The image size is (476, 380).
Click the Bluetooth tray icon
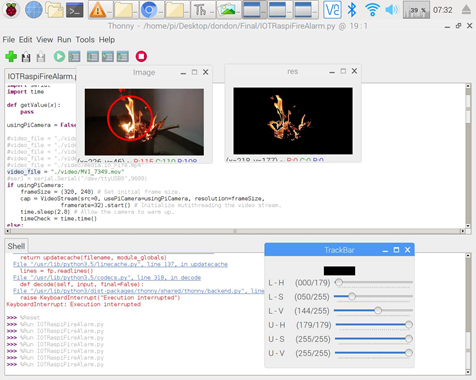tap(352, 10)
